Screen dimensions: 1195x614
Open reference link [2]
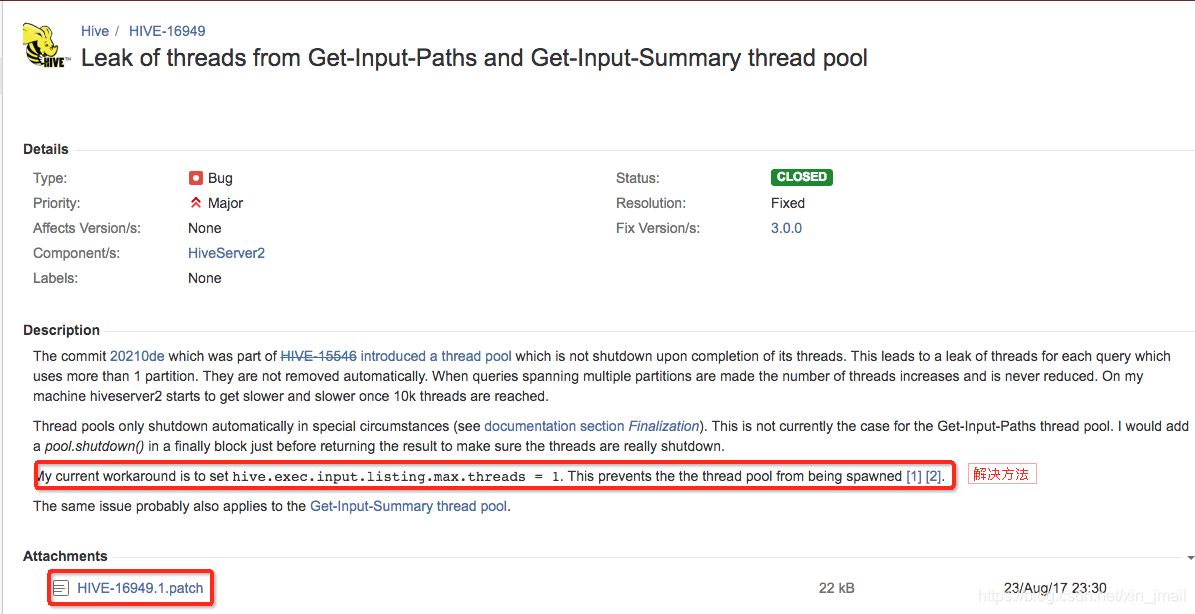[x=934, y=476]
